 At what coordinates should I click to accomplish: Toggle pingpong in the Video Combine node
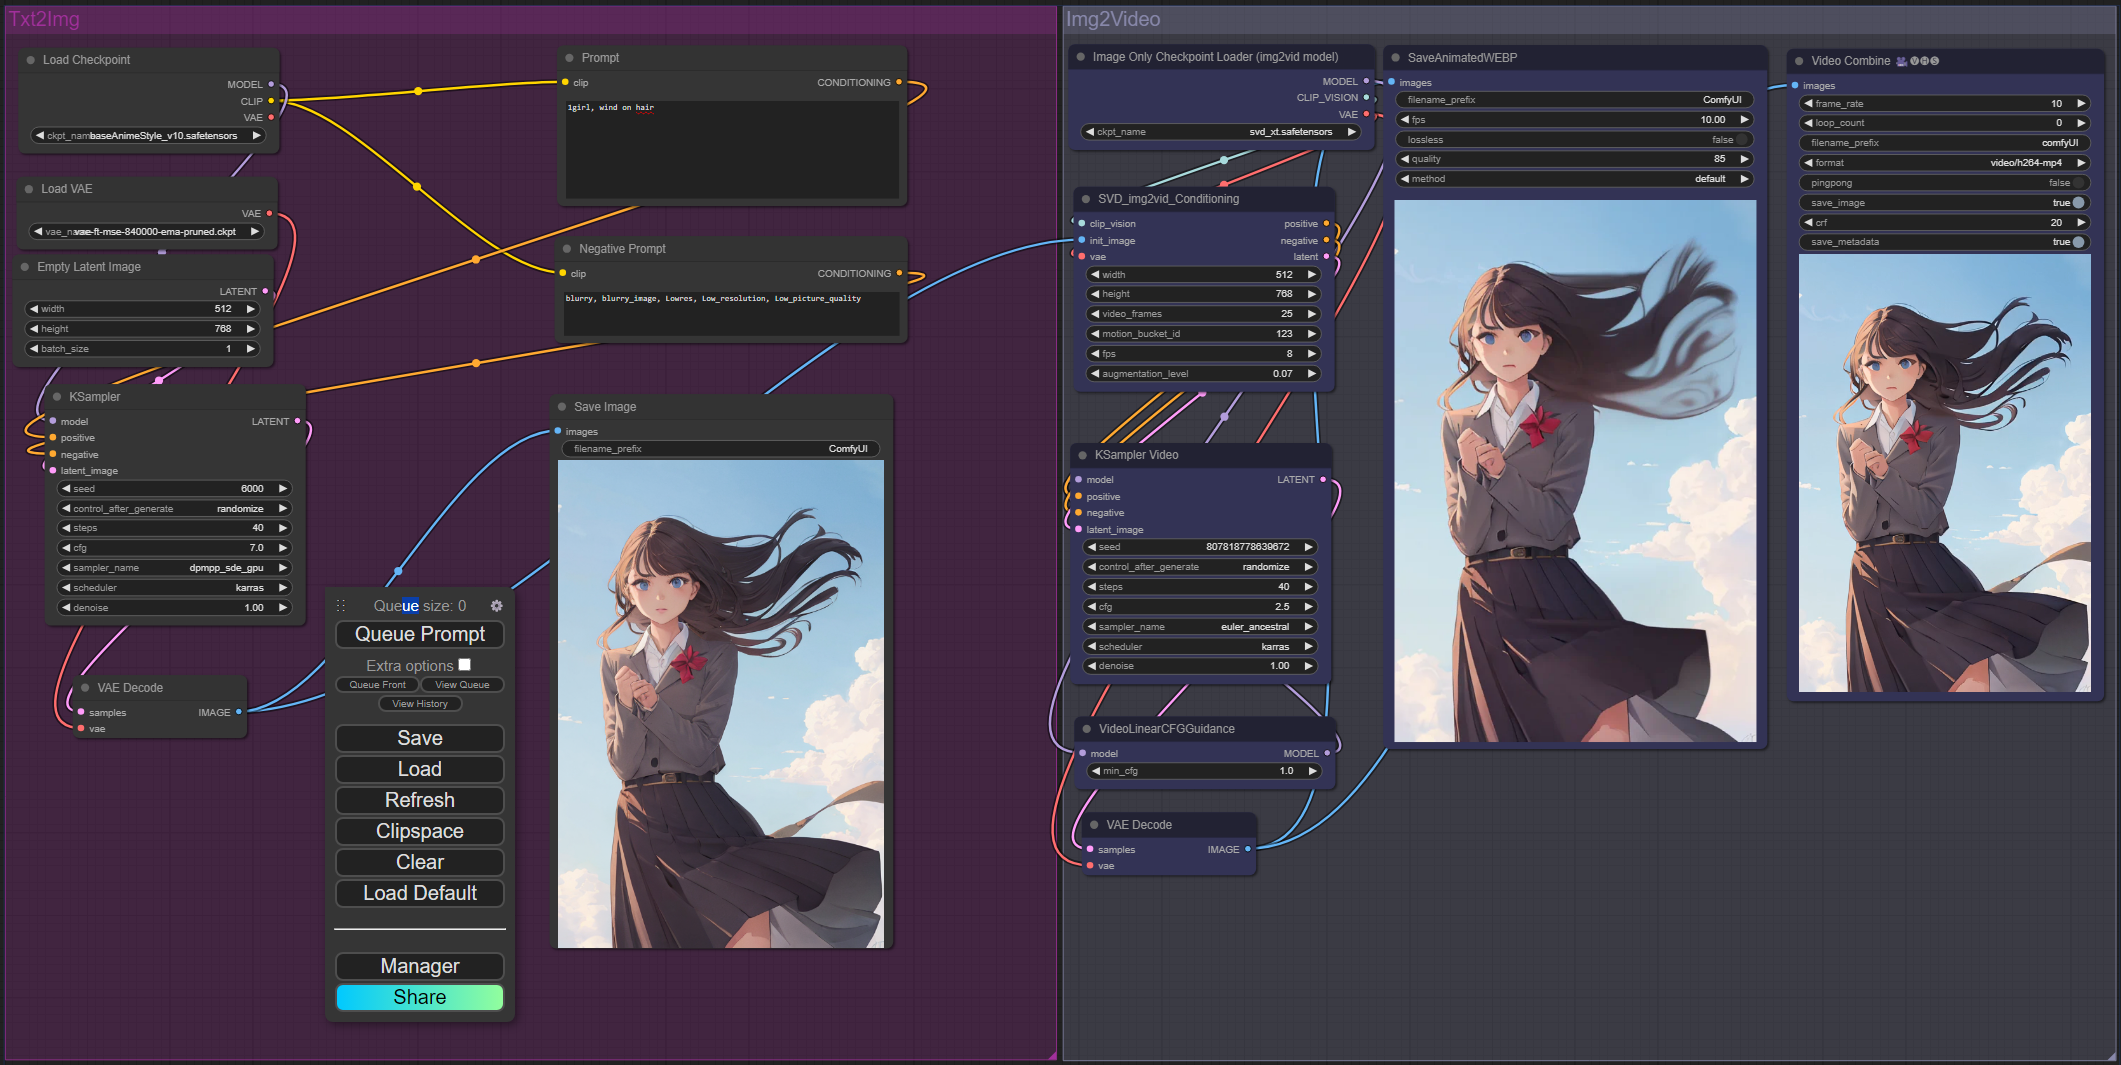click(x=2078, y=183)
